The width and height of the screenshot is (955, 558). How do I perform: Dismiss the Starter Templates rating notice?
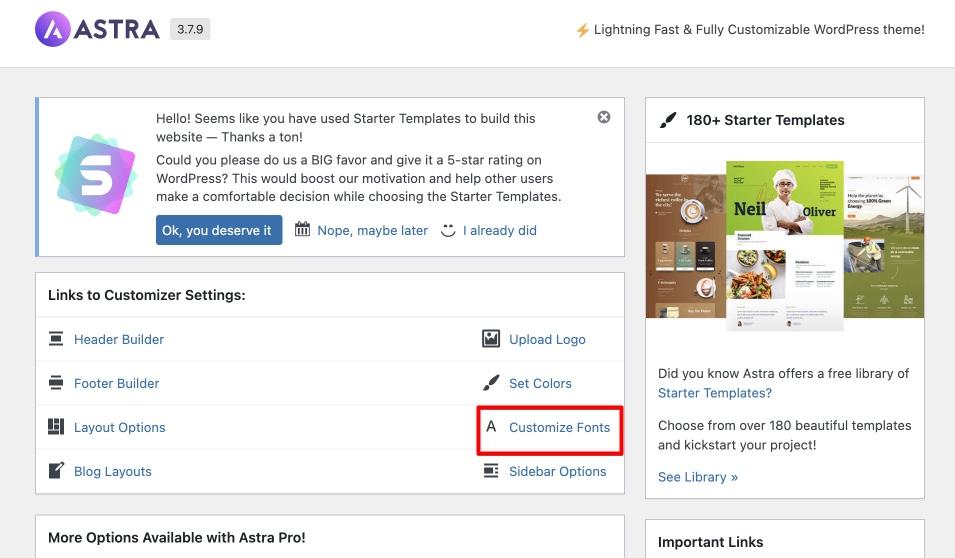[x=604, y=117]
